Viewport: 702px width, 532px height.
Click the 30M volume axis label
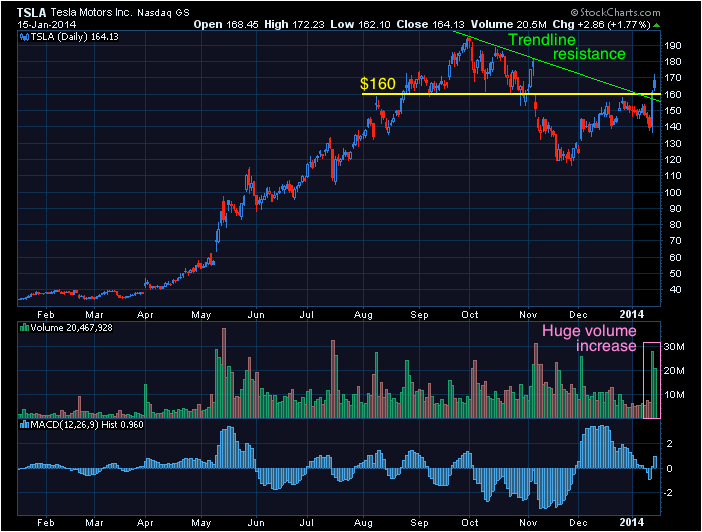[x=674, y=347]
